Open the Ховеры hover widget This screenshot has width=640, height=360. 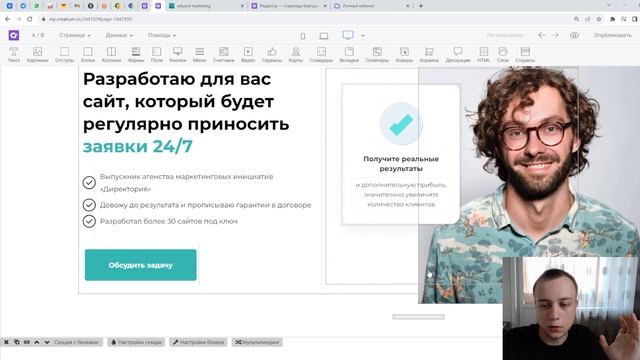coord(404,55)
